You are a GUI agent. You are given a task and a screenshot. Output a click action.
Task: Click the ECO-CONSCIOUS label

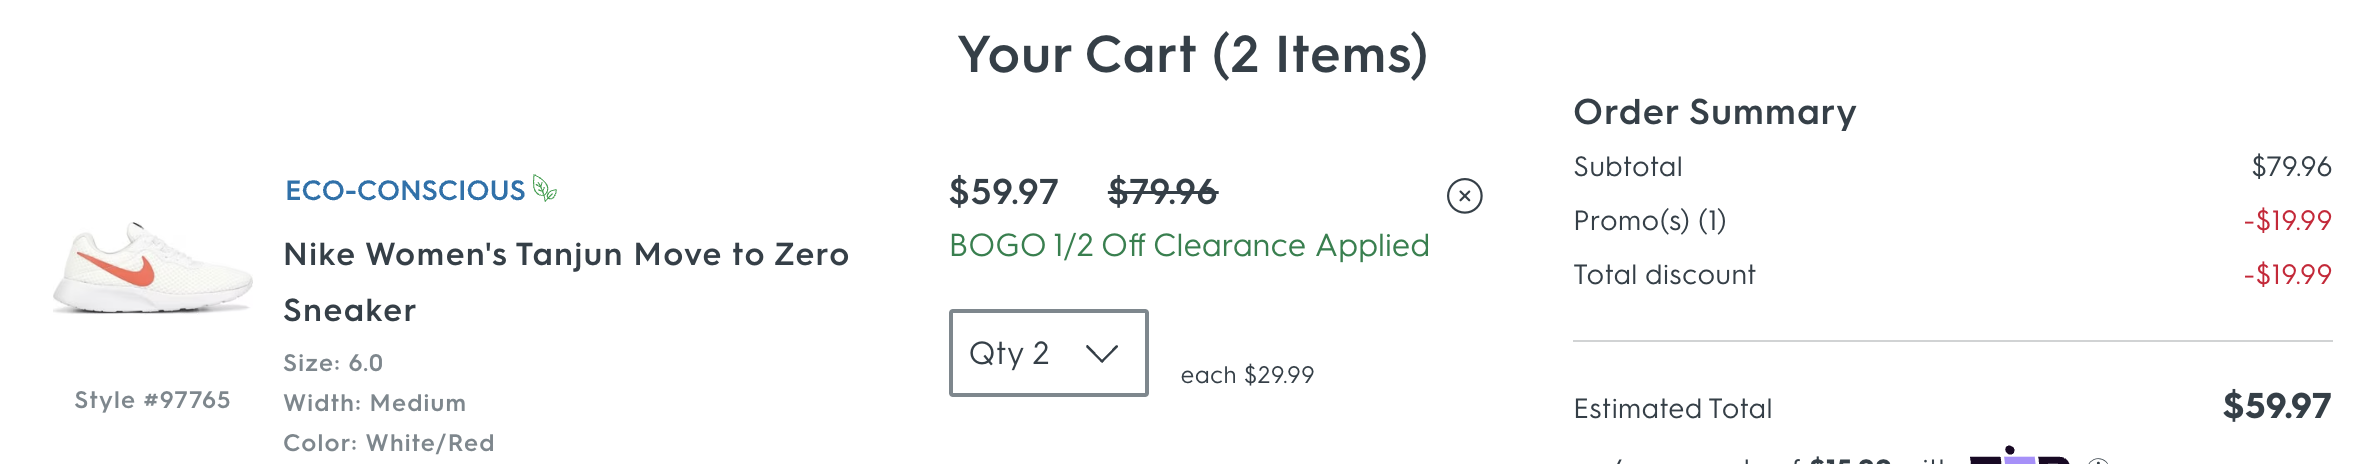point(405,190)
